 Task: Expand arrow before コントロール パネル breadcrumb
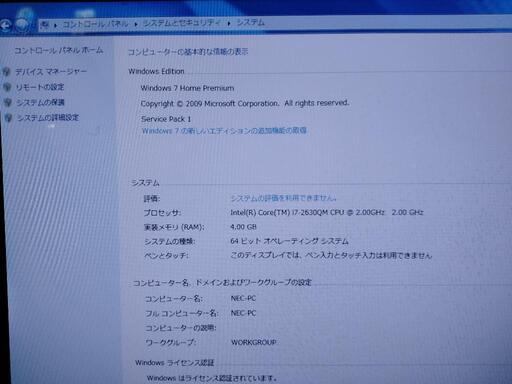click(x=55, y=25)
